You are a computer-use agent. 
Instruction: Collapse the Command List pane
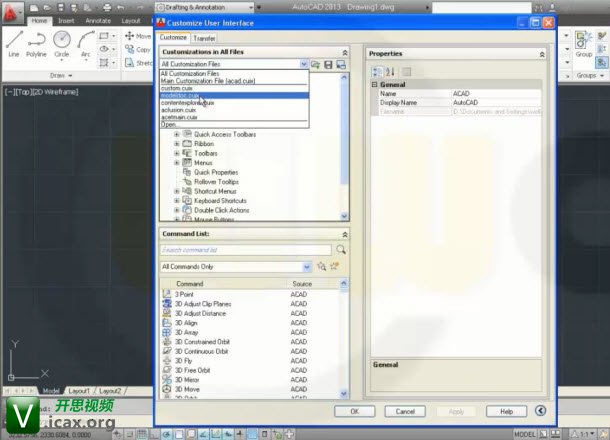click(x=345, y=234)
